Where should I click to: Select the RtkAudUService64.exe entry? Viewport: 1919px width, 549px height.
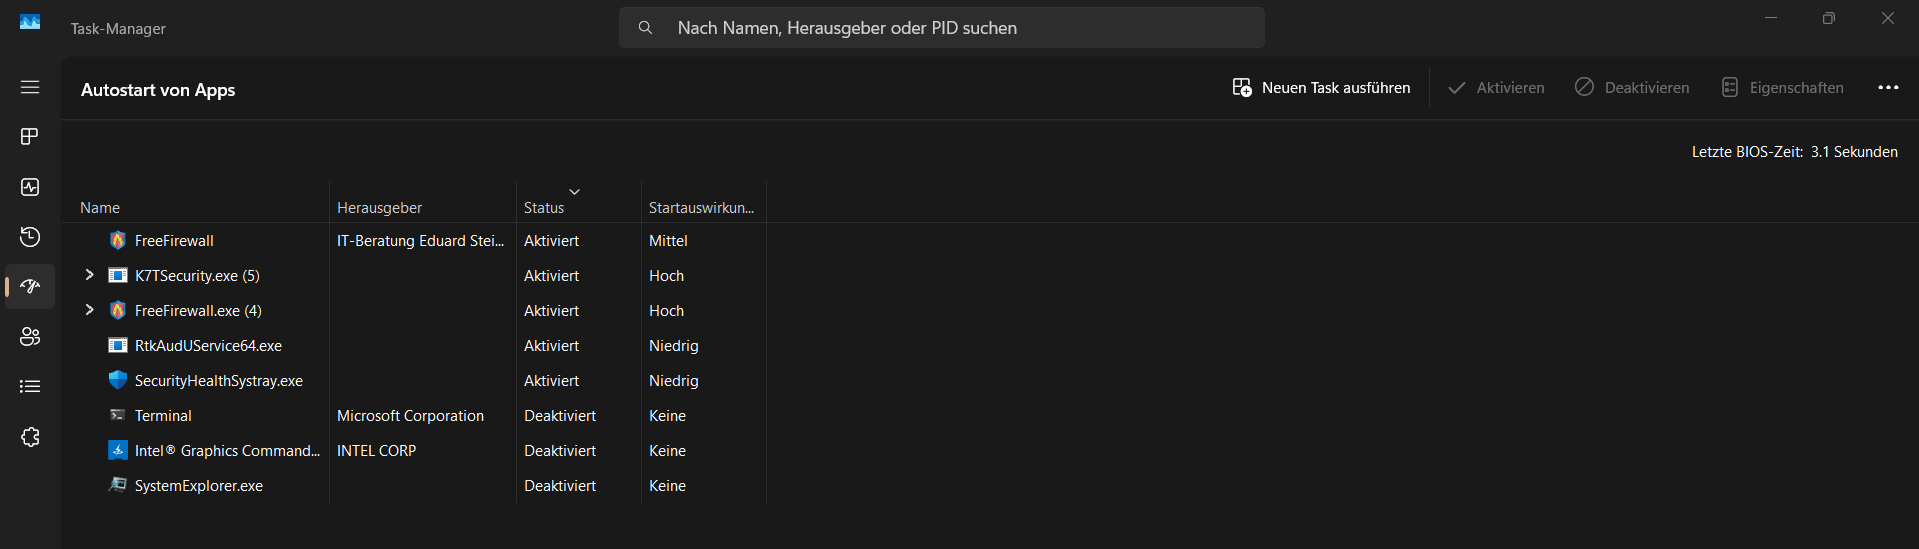[x=208, y=346]
